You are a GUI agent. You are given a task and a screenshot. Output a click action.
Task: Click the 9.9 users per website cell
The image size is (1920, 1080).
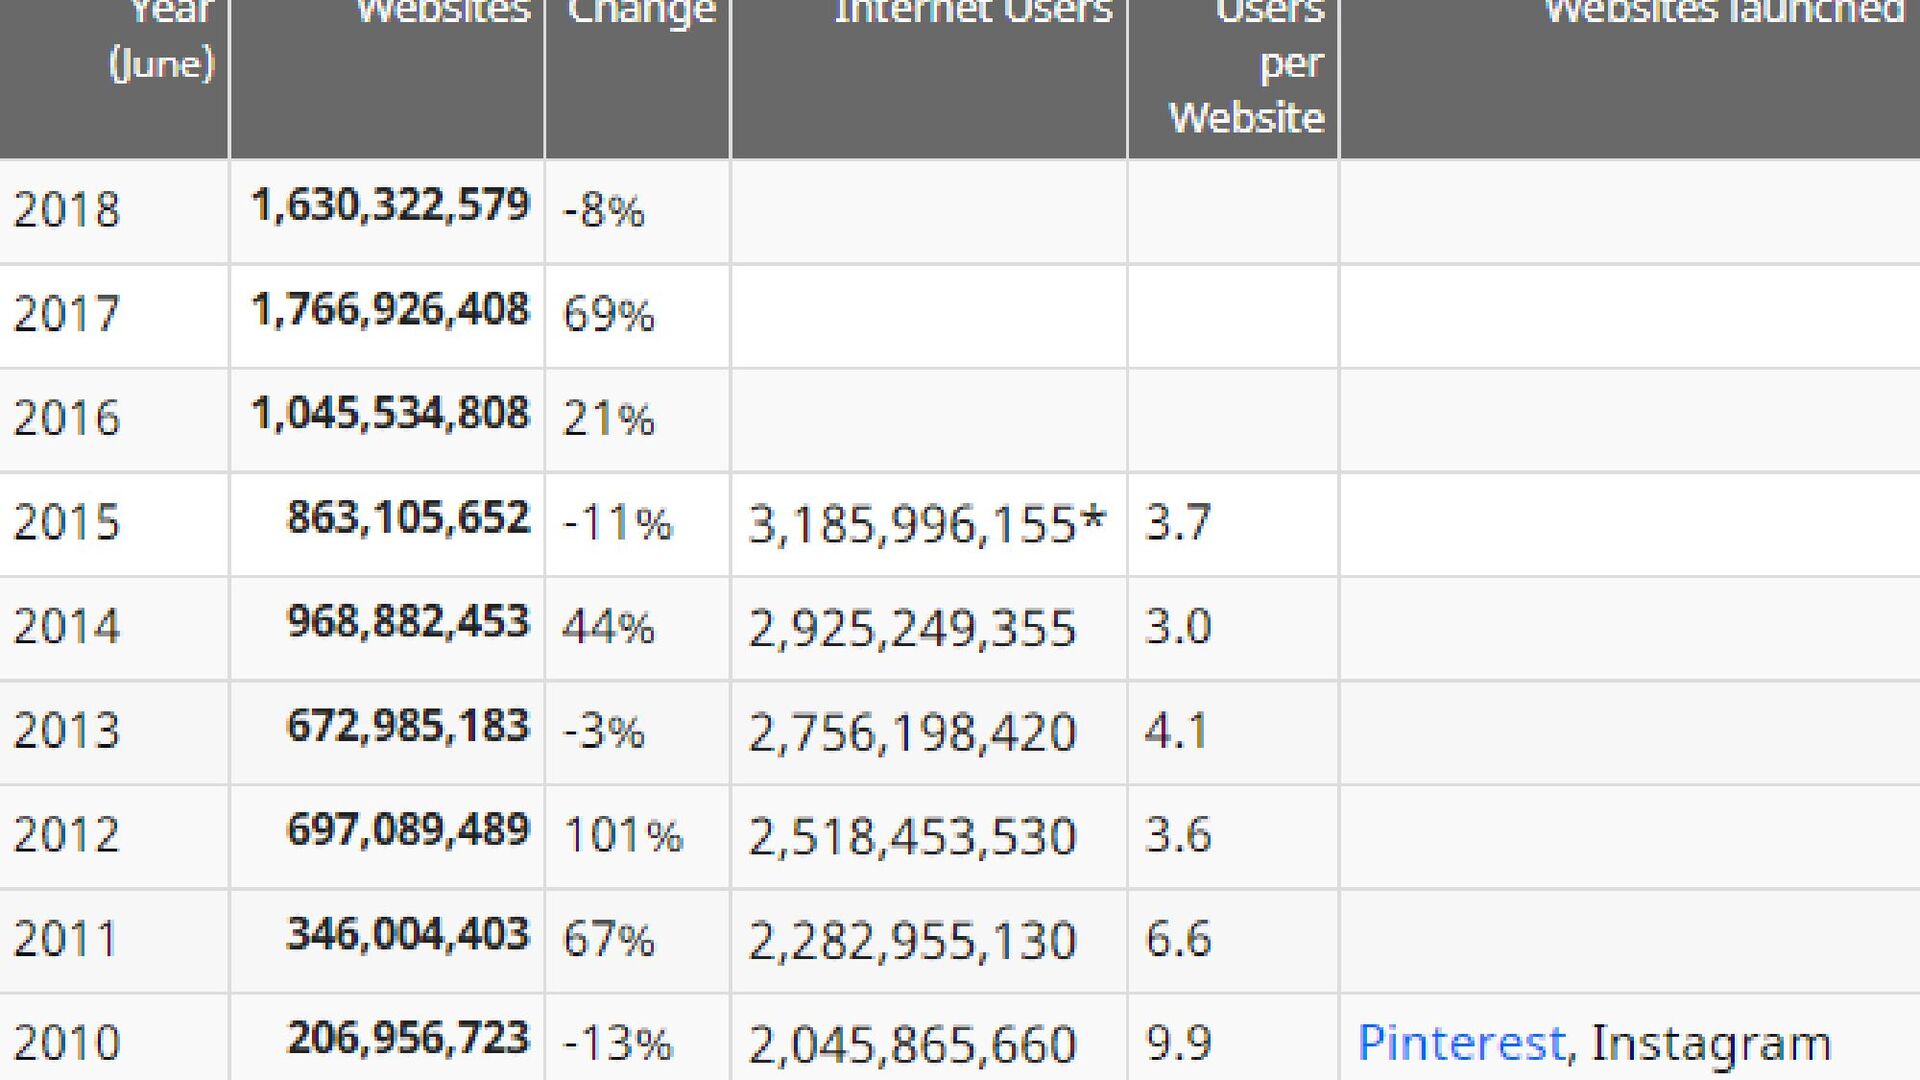coord(1233,1037)
